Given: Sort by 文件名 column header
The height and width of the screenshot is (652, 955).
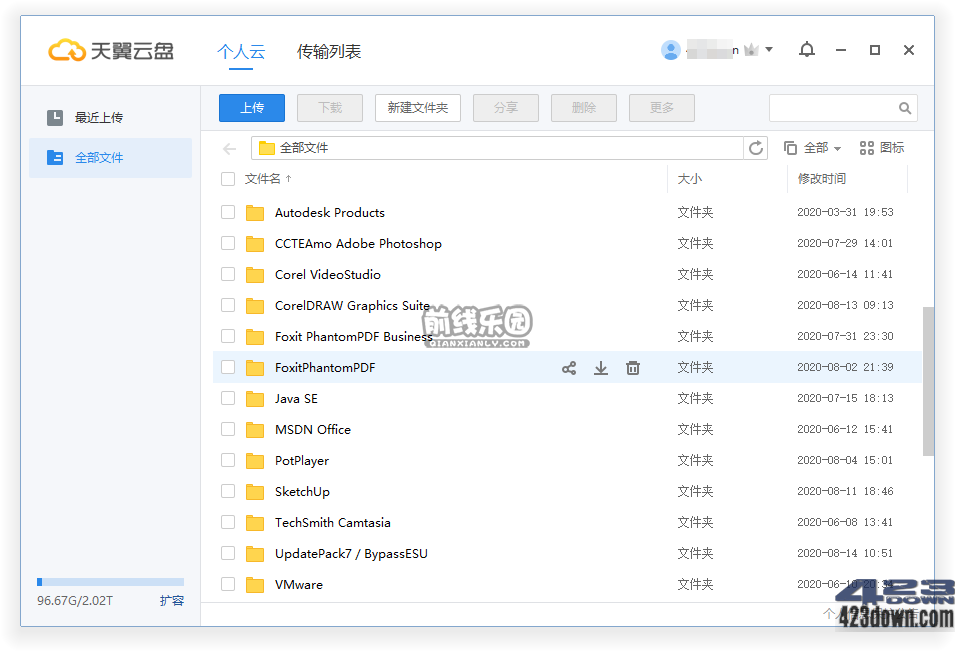Looking at the screenshot, I should click(268, 179).
